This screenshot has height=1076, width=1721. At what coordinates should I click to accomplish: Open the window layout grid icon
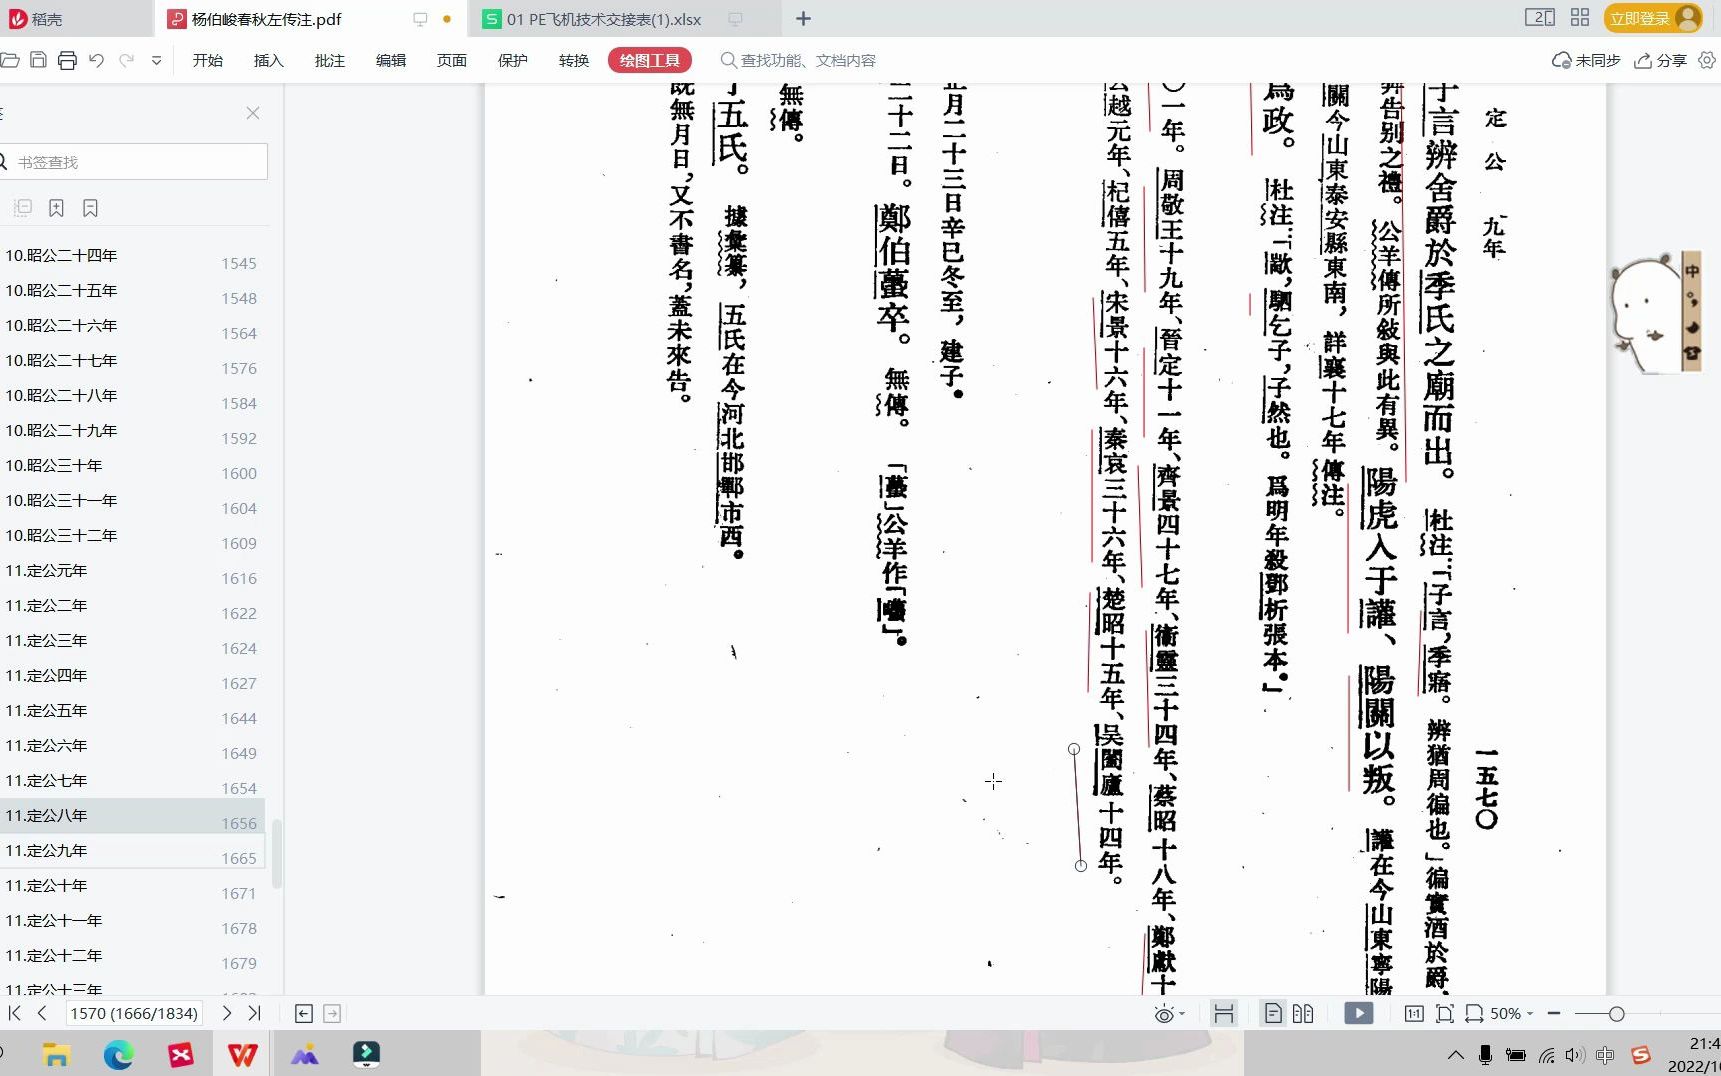coord(1580,17)
